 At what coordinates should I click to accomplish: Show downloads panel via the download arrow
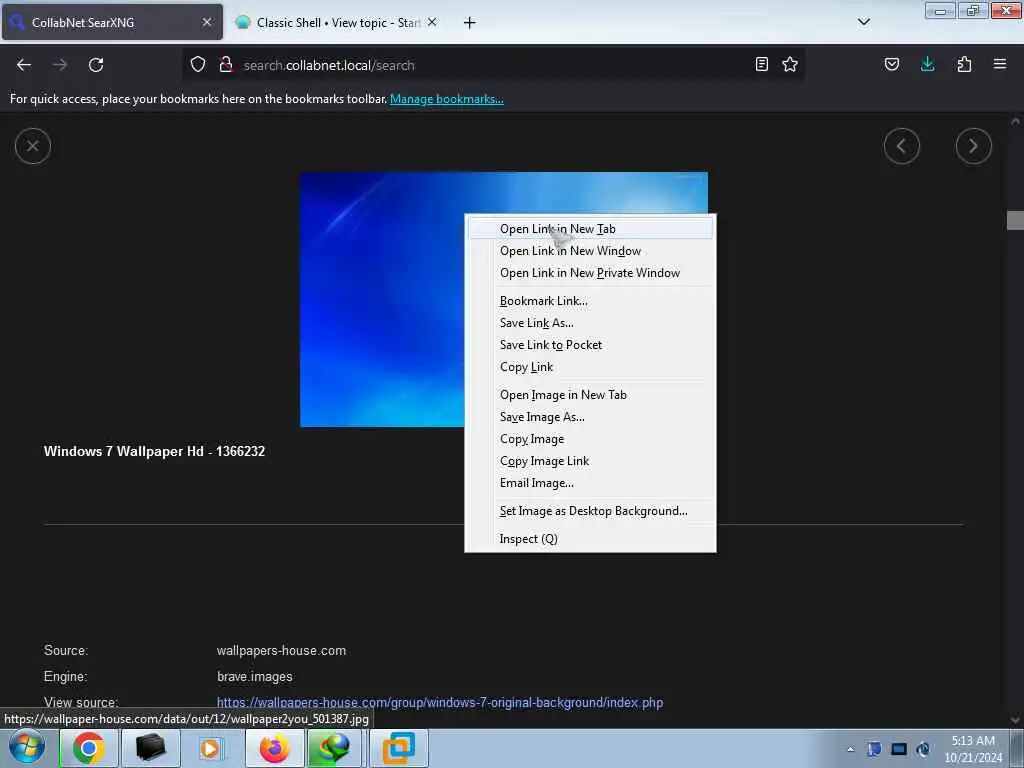(x=927, y=64)
